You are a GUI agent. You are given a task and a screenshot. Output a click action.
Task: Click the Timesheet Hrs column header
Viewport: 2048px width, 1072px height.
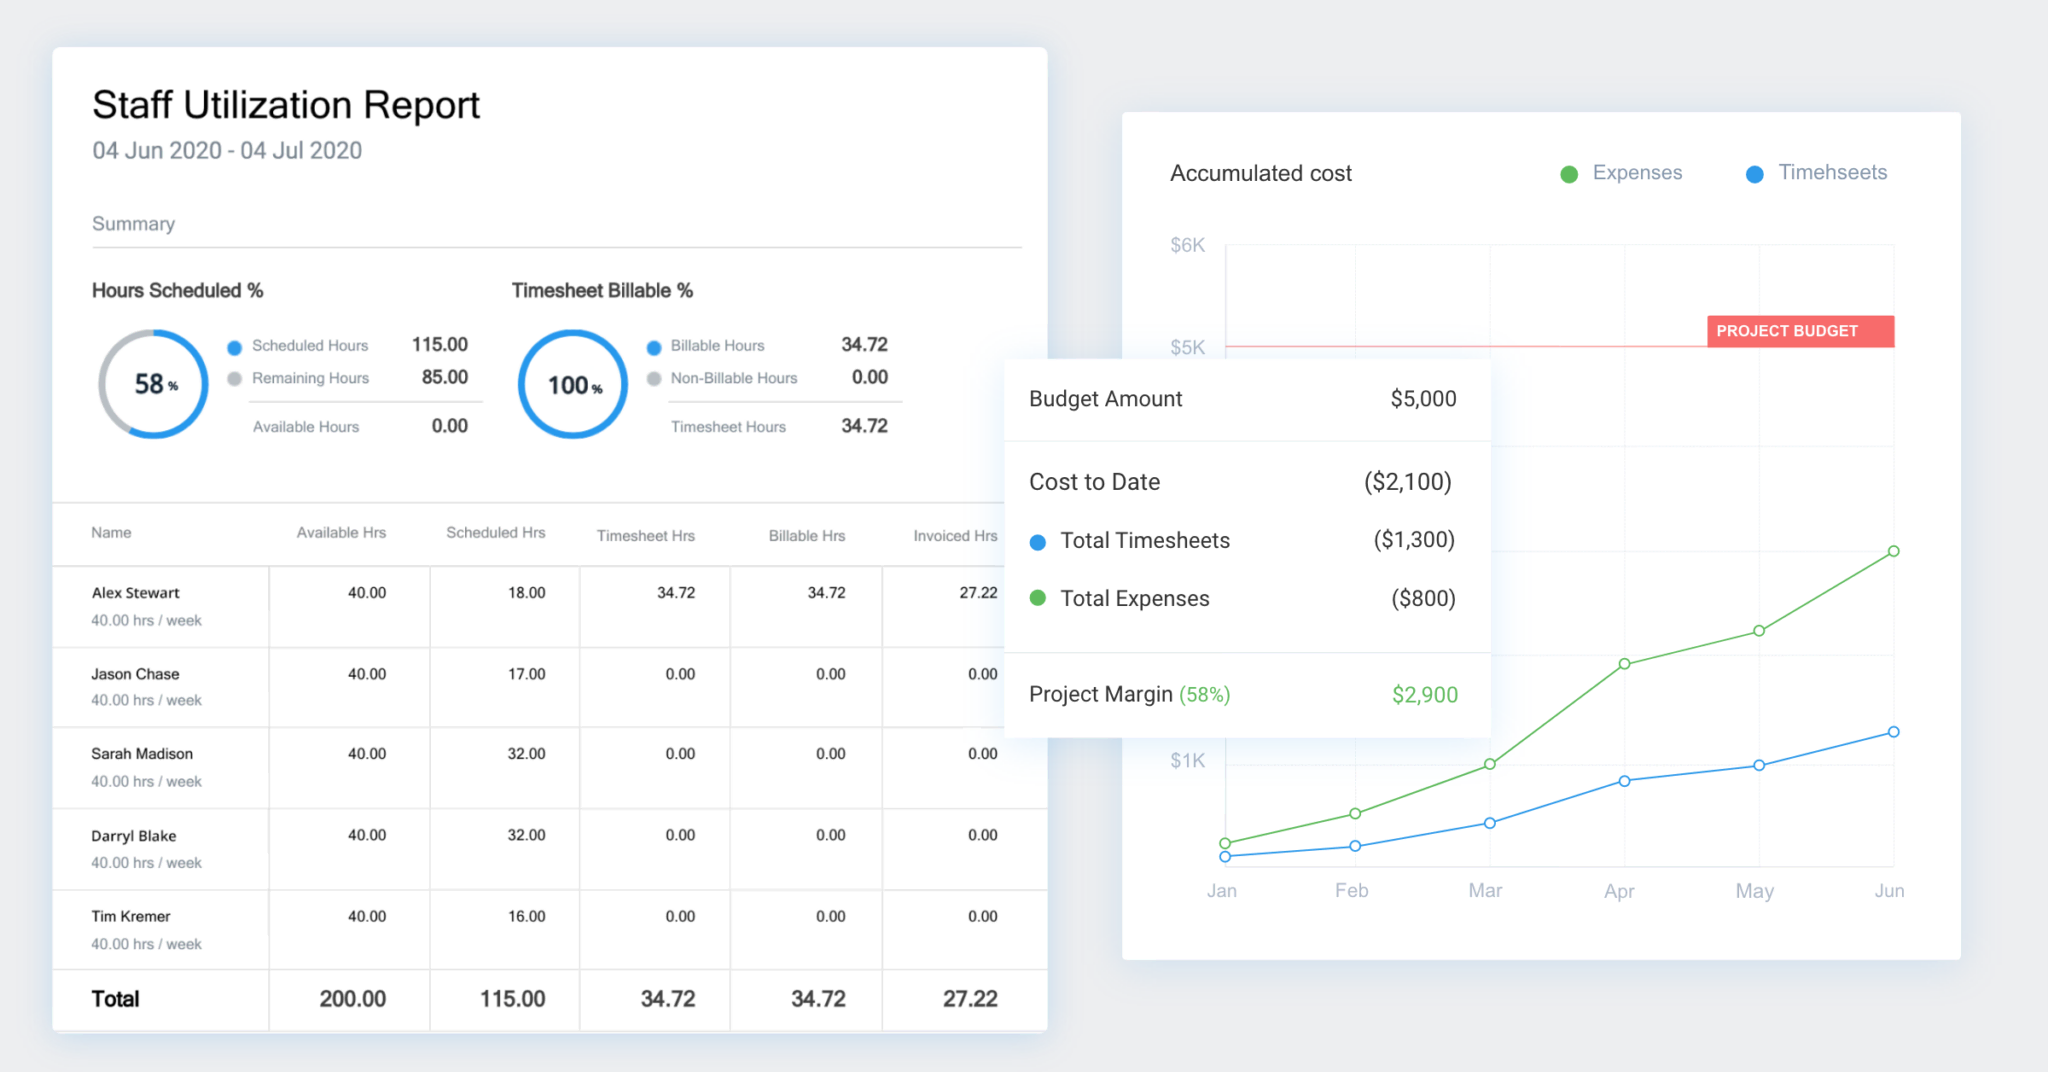pos(645,536)
